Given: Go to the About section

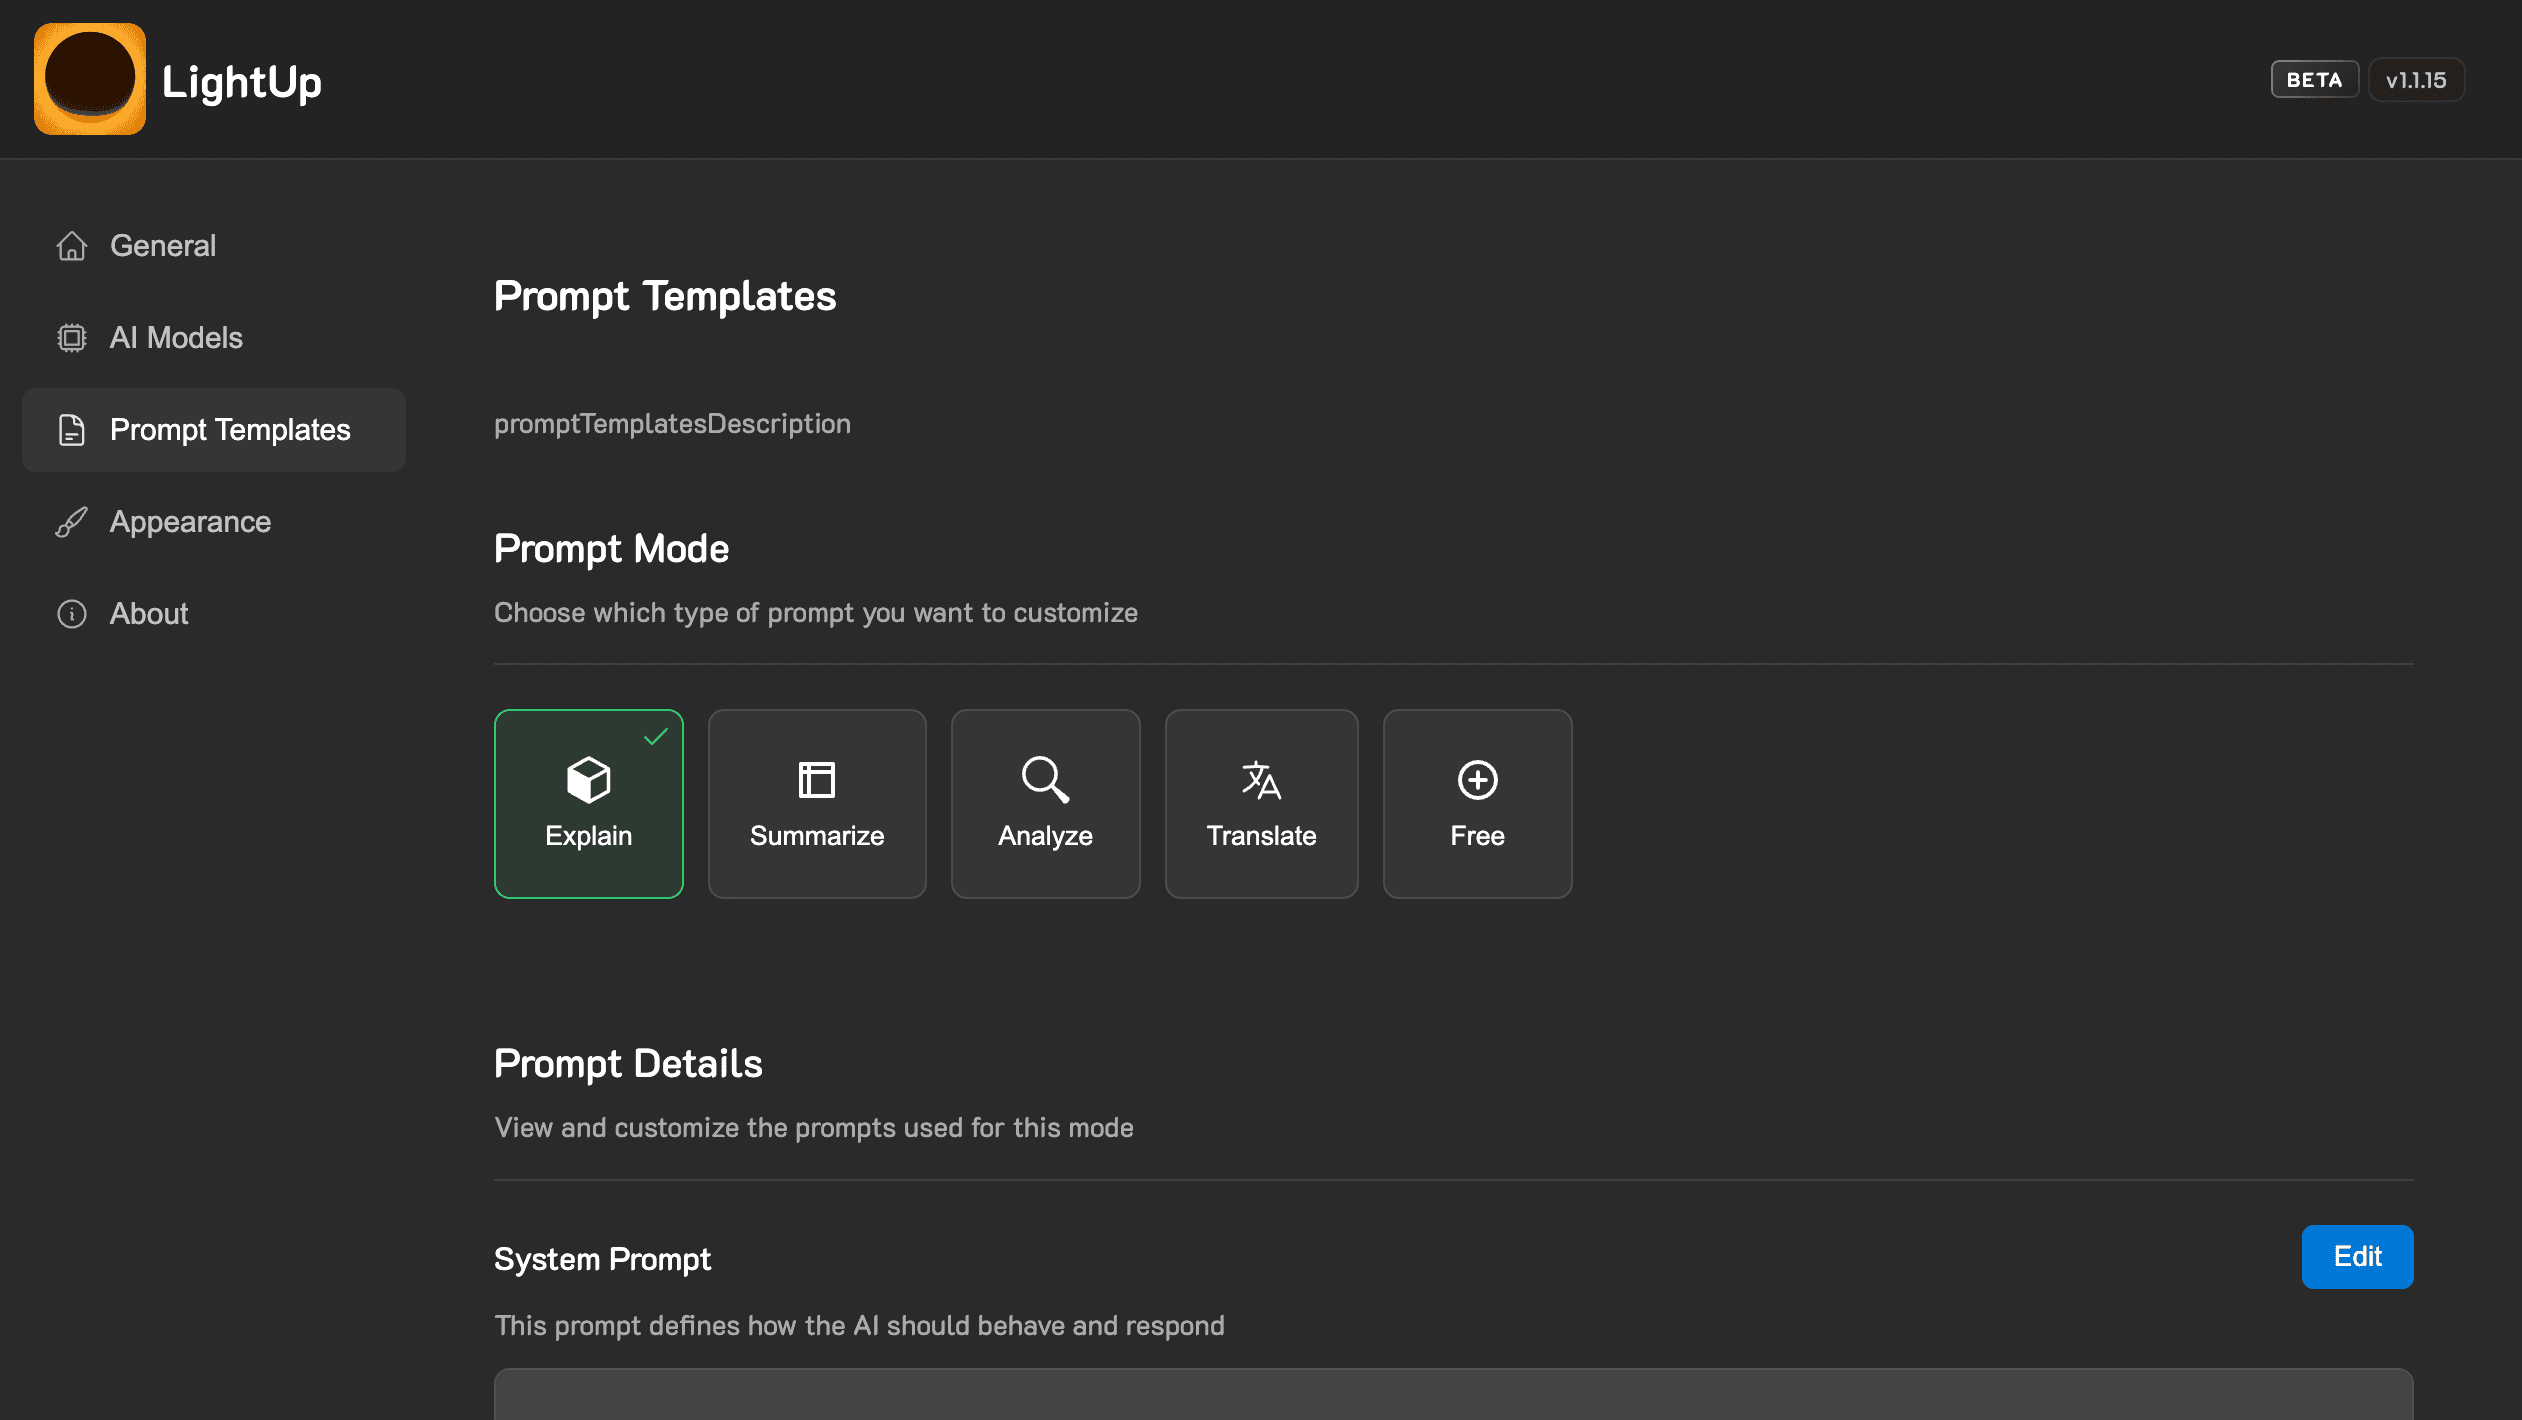Looking at the screenshot, I should (x=148, y=613).
